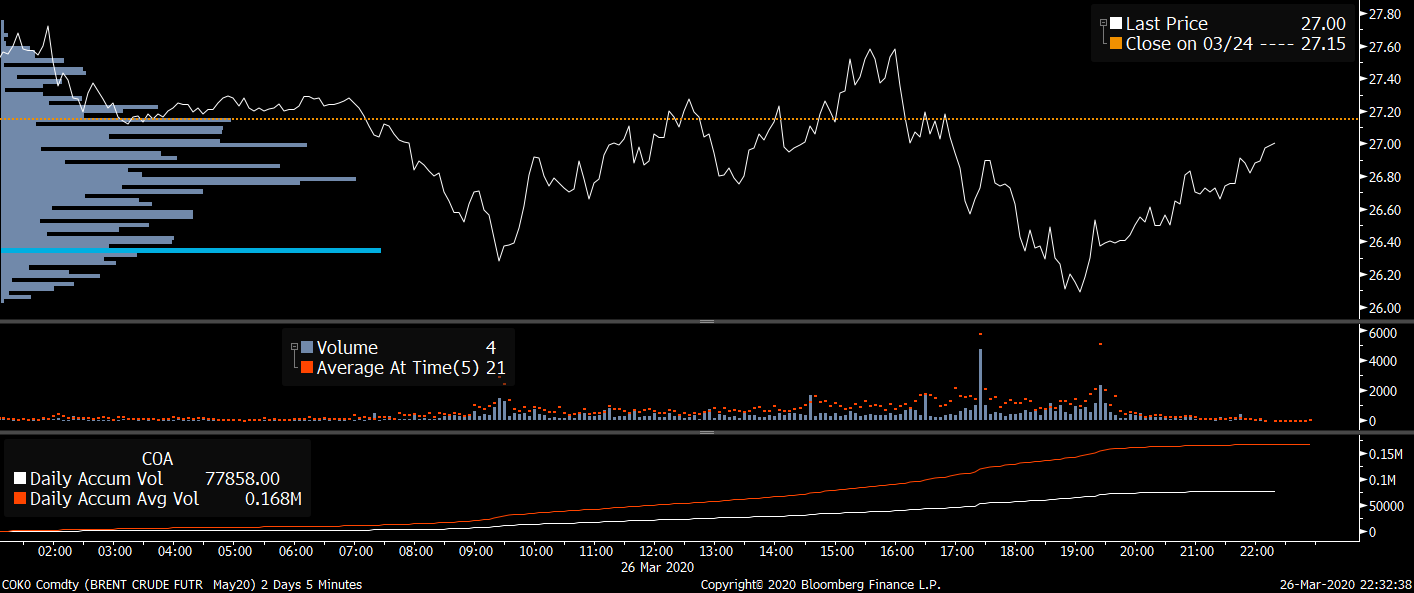Click the 26.80 price axis label
Screen dimensions: 1414x593
[1384, 177]
